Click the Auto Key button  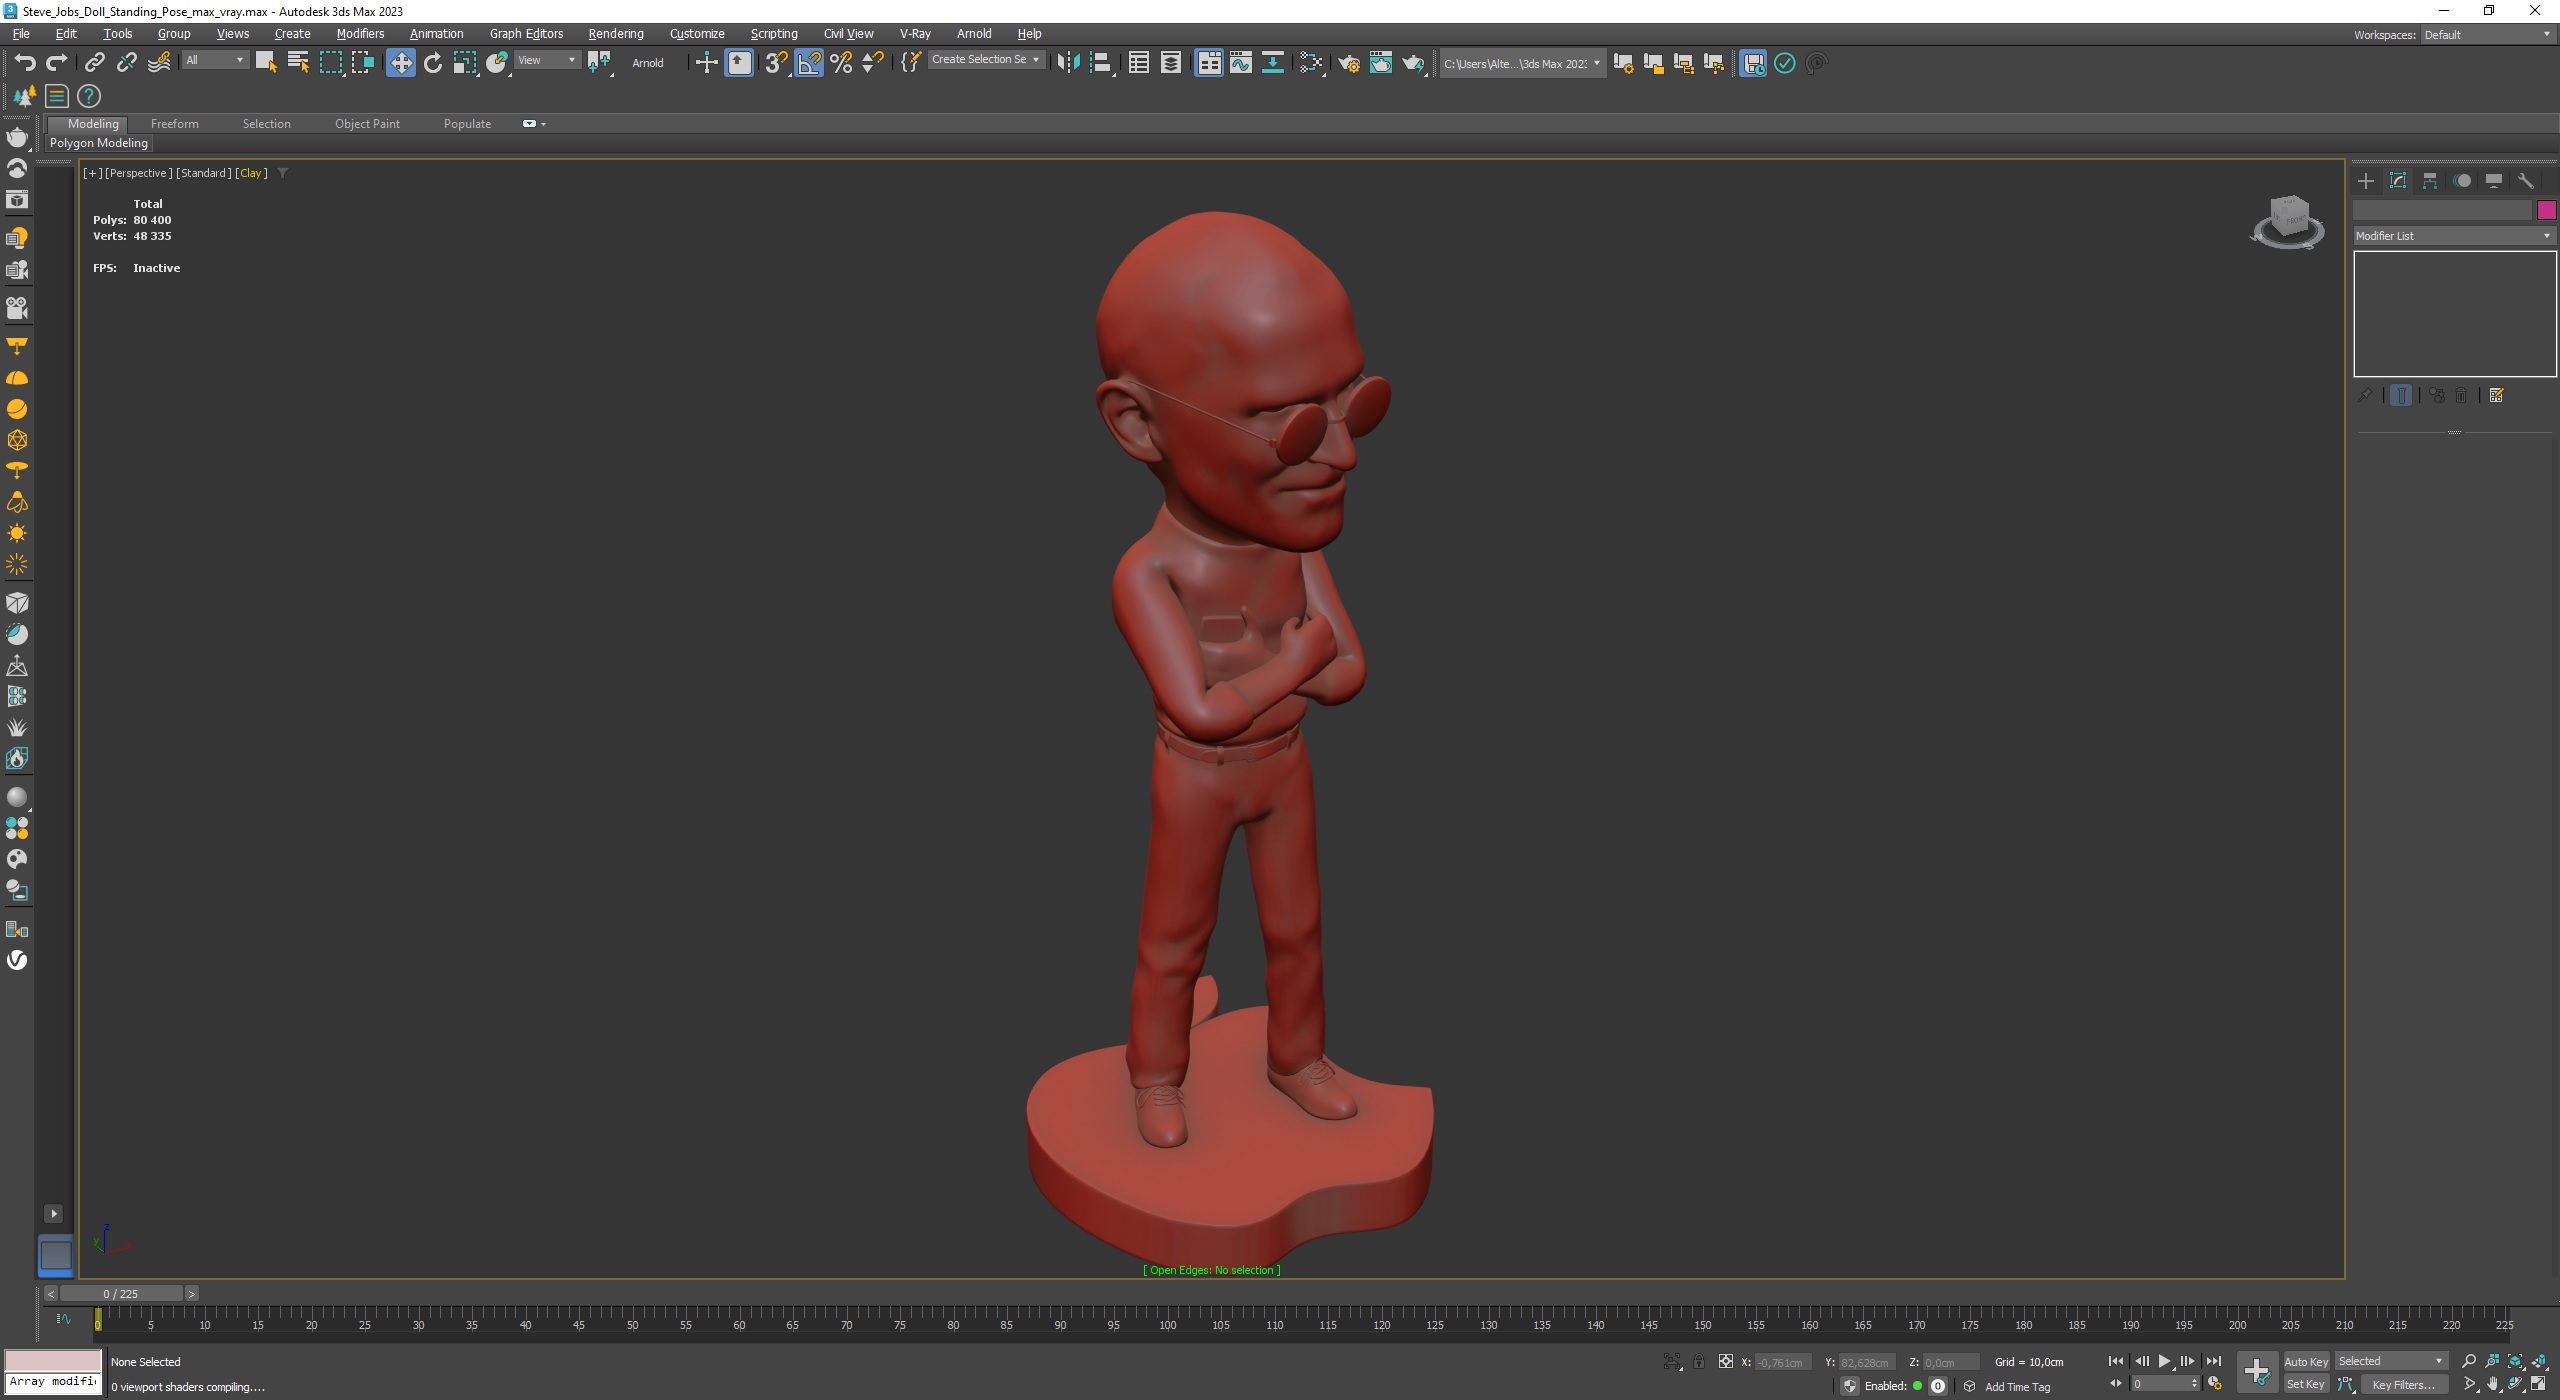[x=2305, y=1361]
